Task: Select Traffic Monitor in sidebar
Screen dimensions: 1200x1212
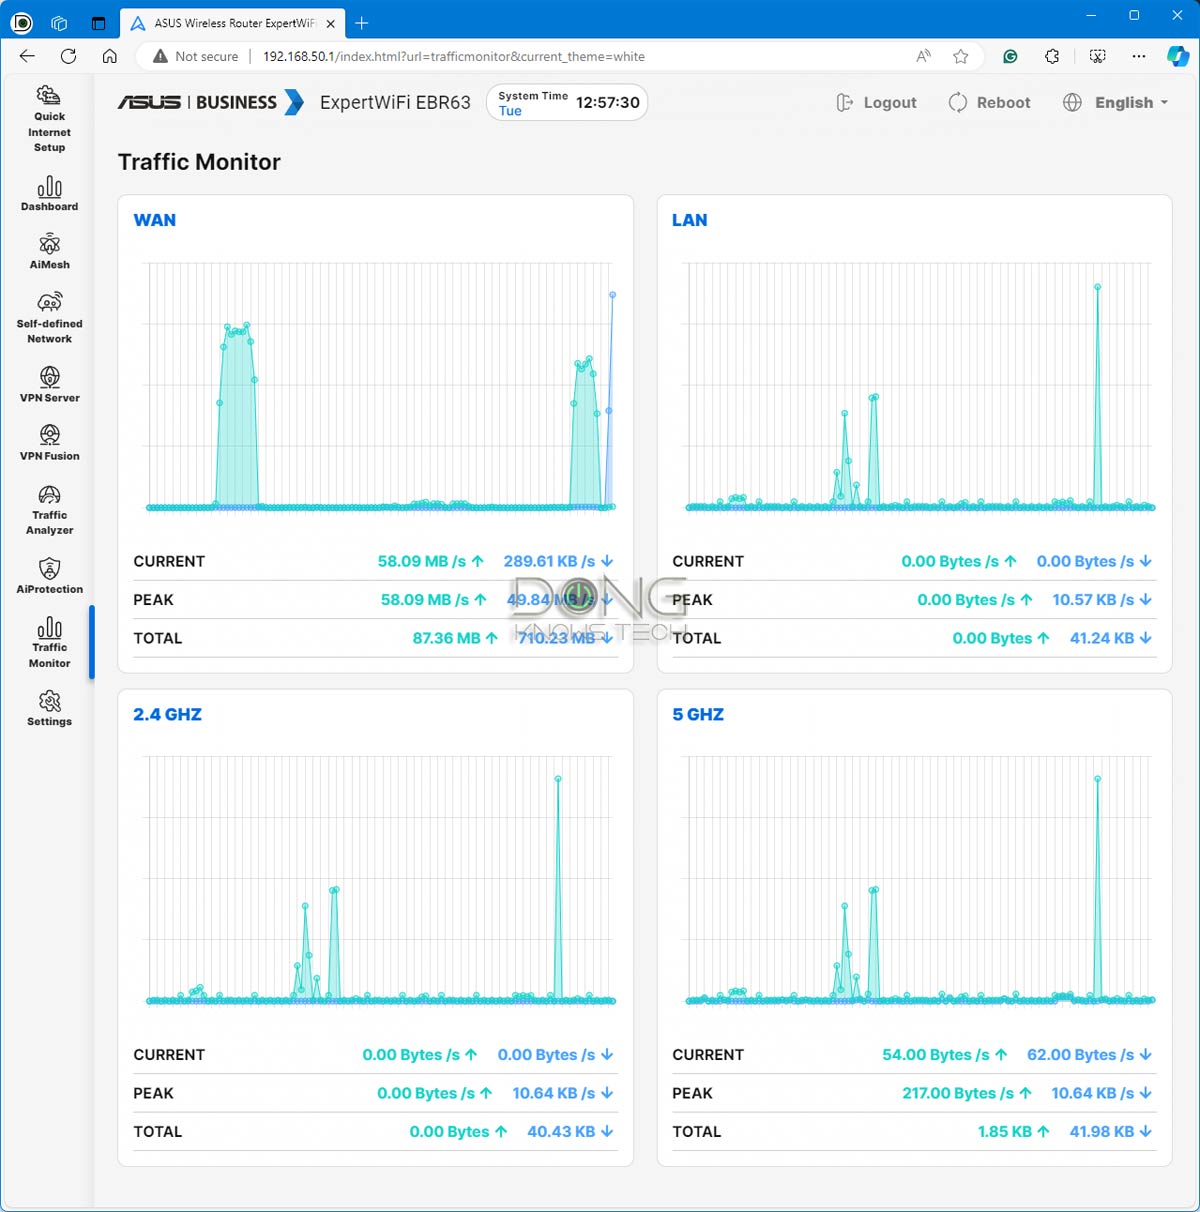Action: point(49,642)
